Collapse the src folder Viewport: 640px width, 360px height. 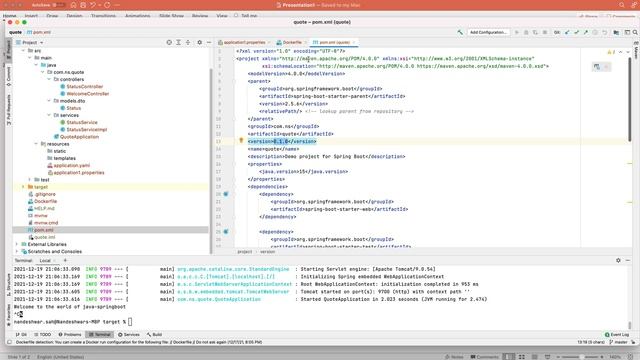click(x=24, y=51)
